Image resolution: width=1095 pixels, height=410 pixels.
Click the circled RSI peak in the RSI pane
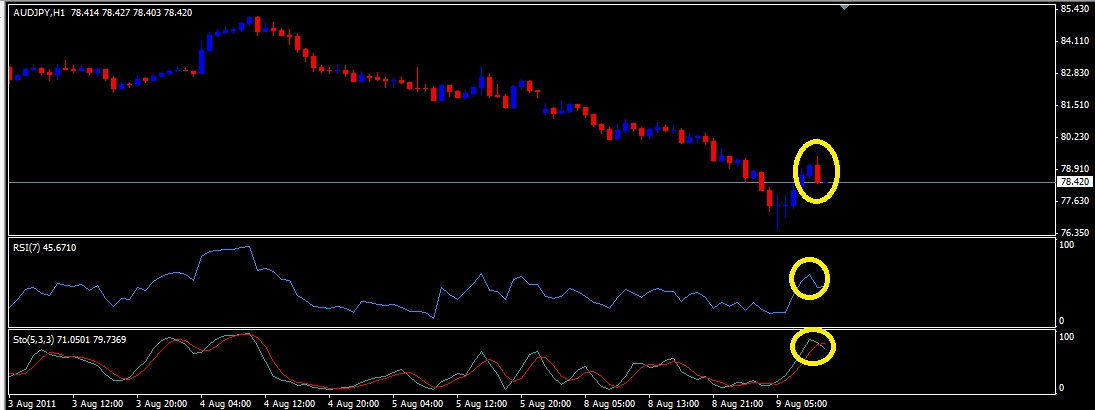click(x=809, y=274)
